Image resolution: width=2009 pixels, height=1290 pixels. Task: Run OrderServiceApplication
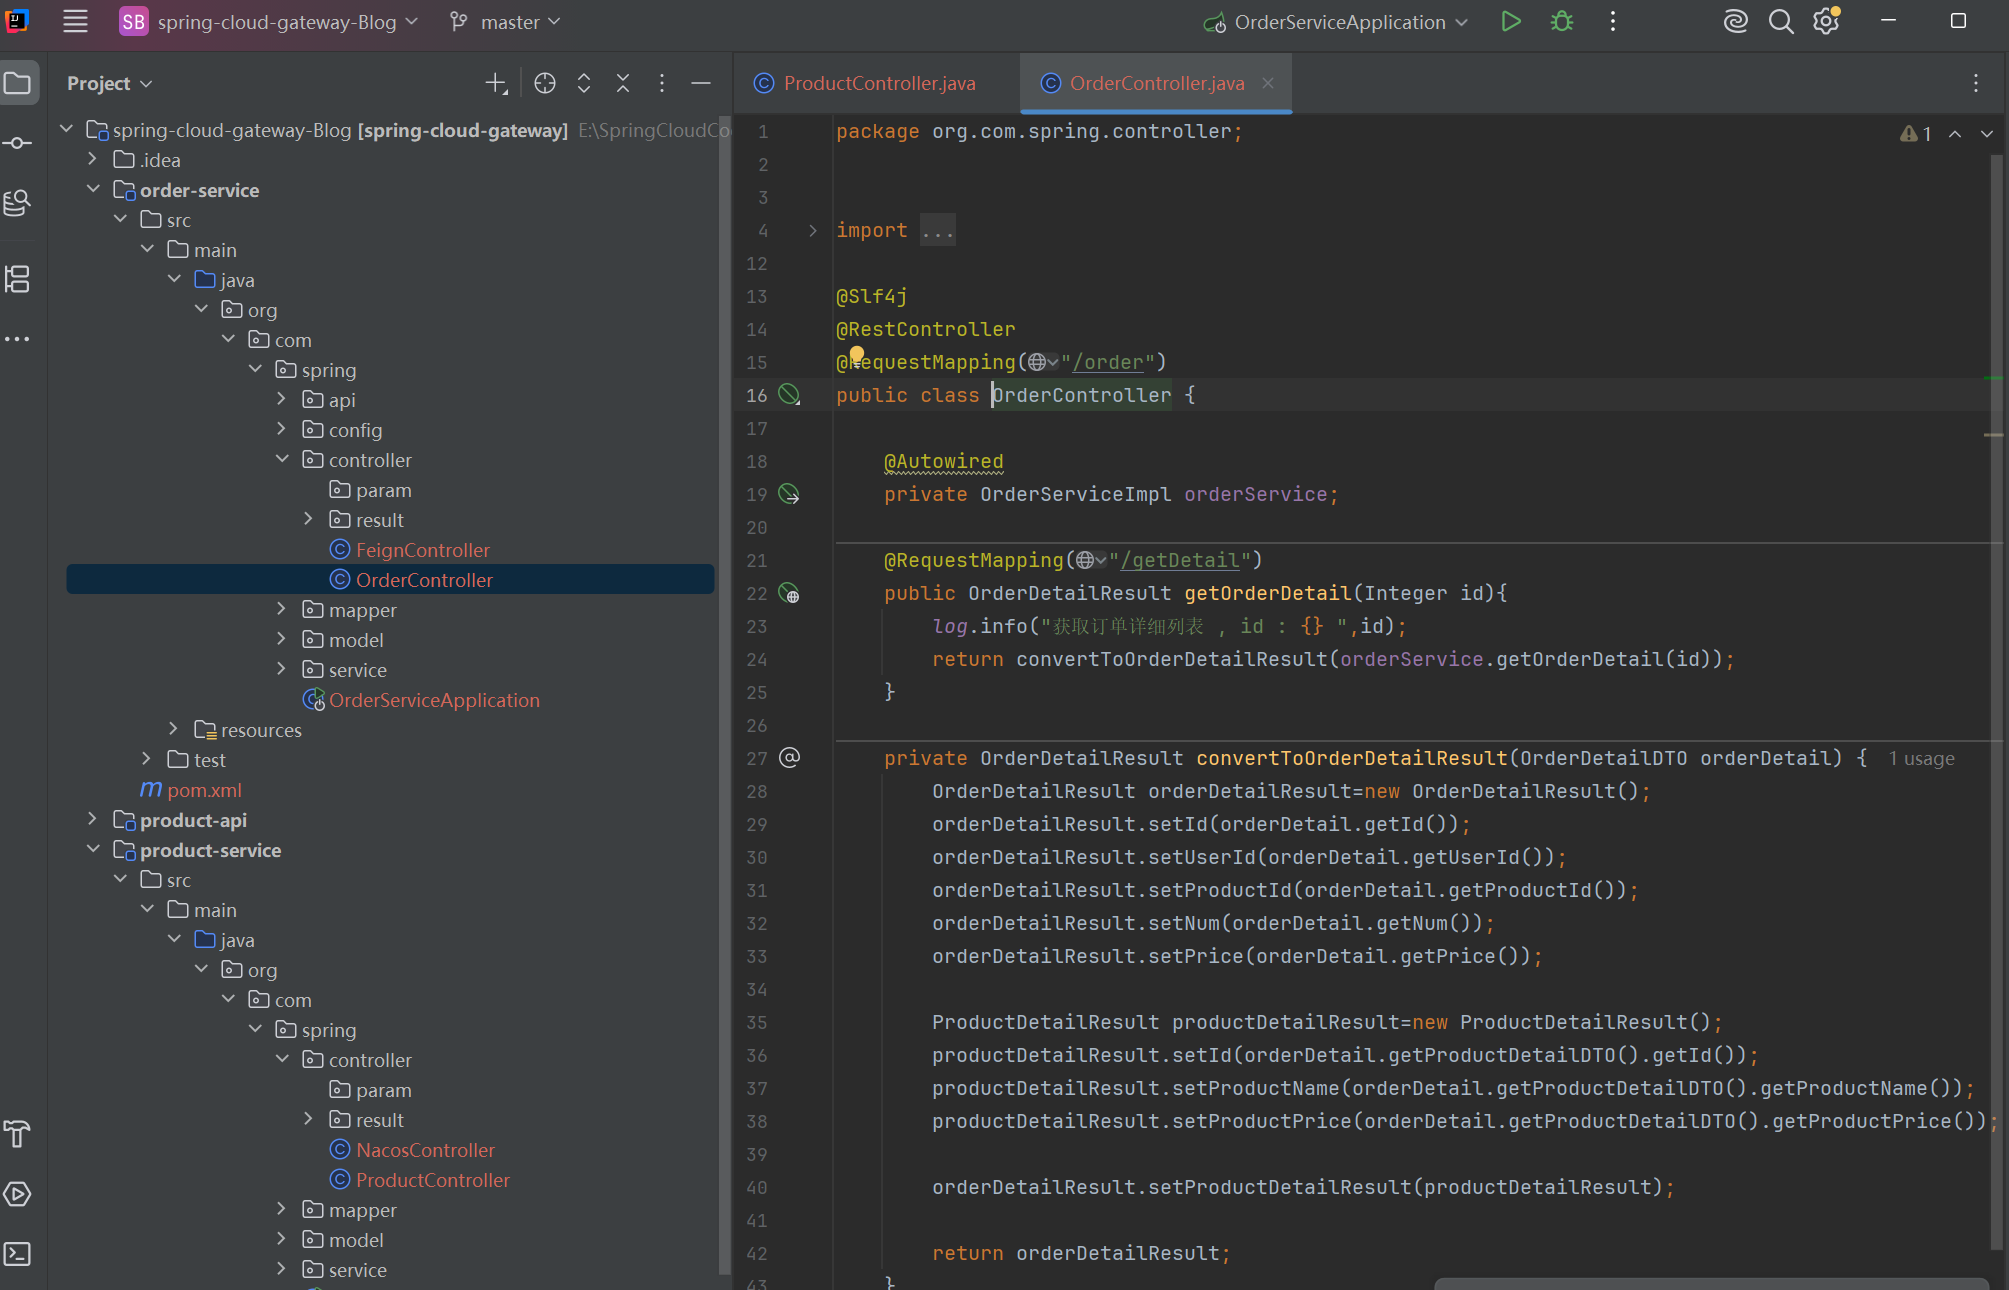[1511, 21]
